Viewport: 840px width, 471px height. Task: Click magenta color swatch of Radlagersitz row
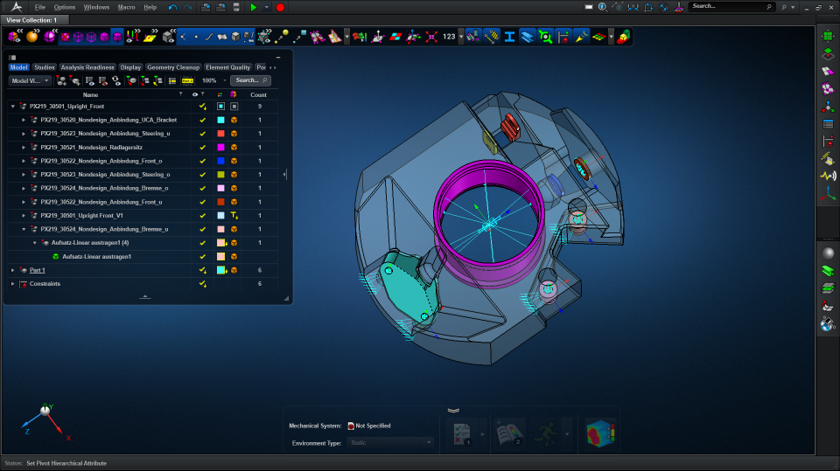tap(220, 147)
